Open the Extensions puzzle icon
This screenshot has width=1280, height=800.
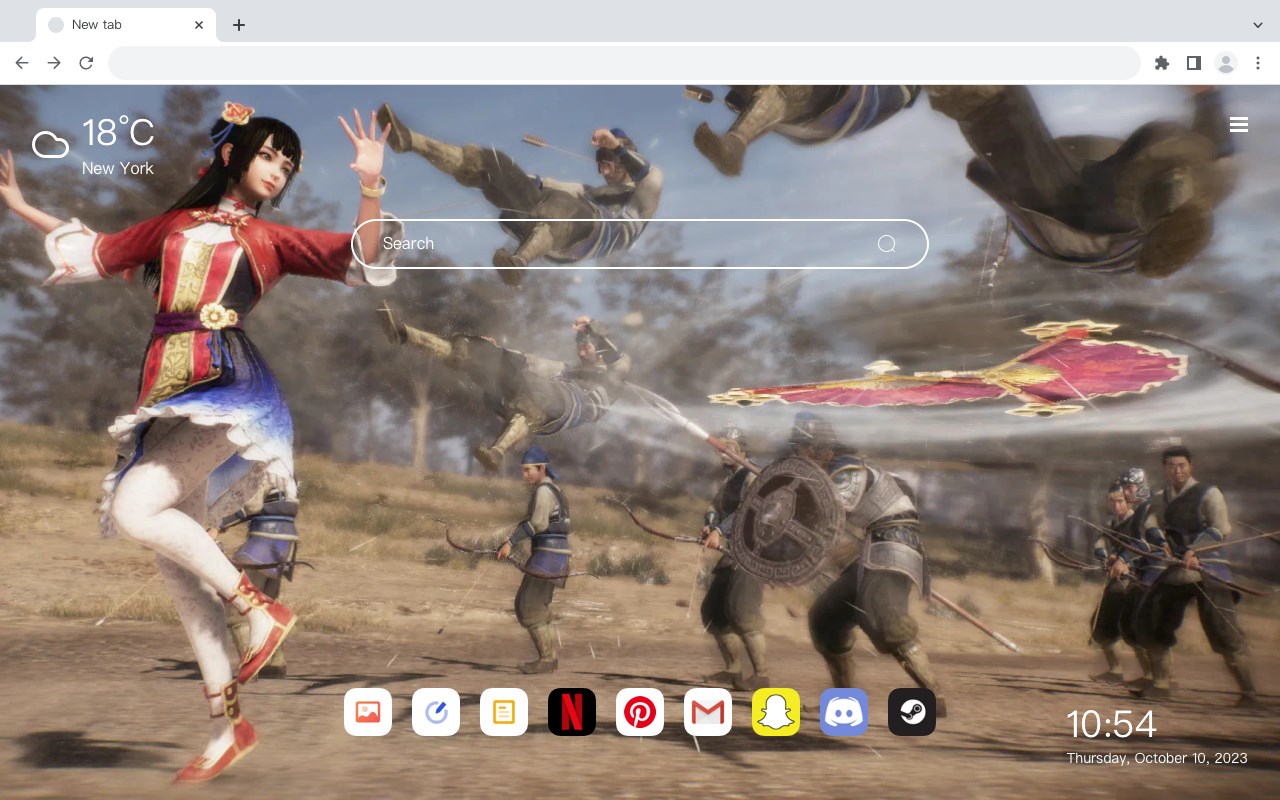(x=1161, y=63)
